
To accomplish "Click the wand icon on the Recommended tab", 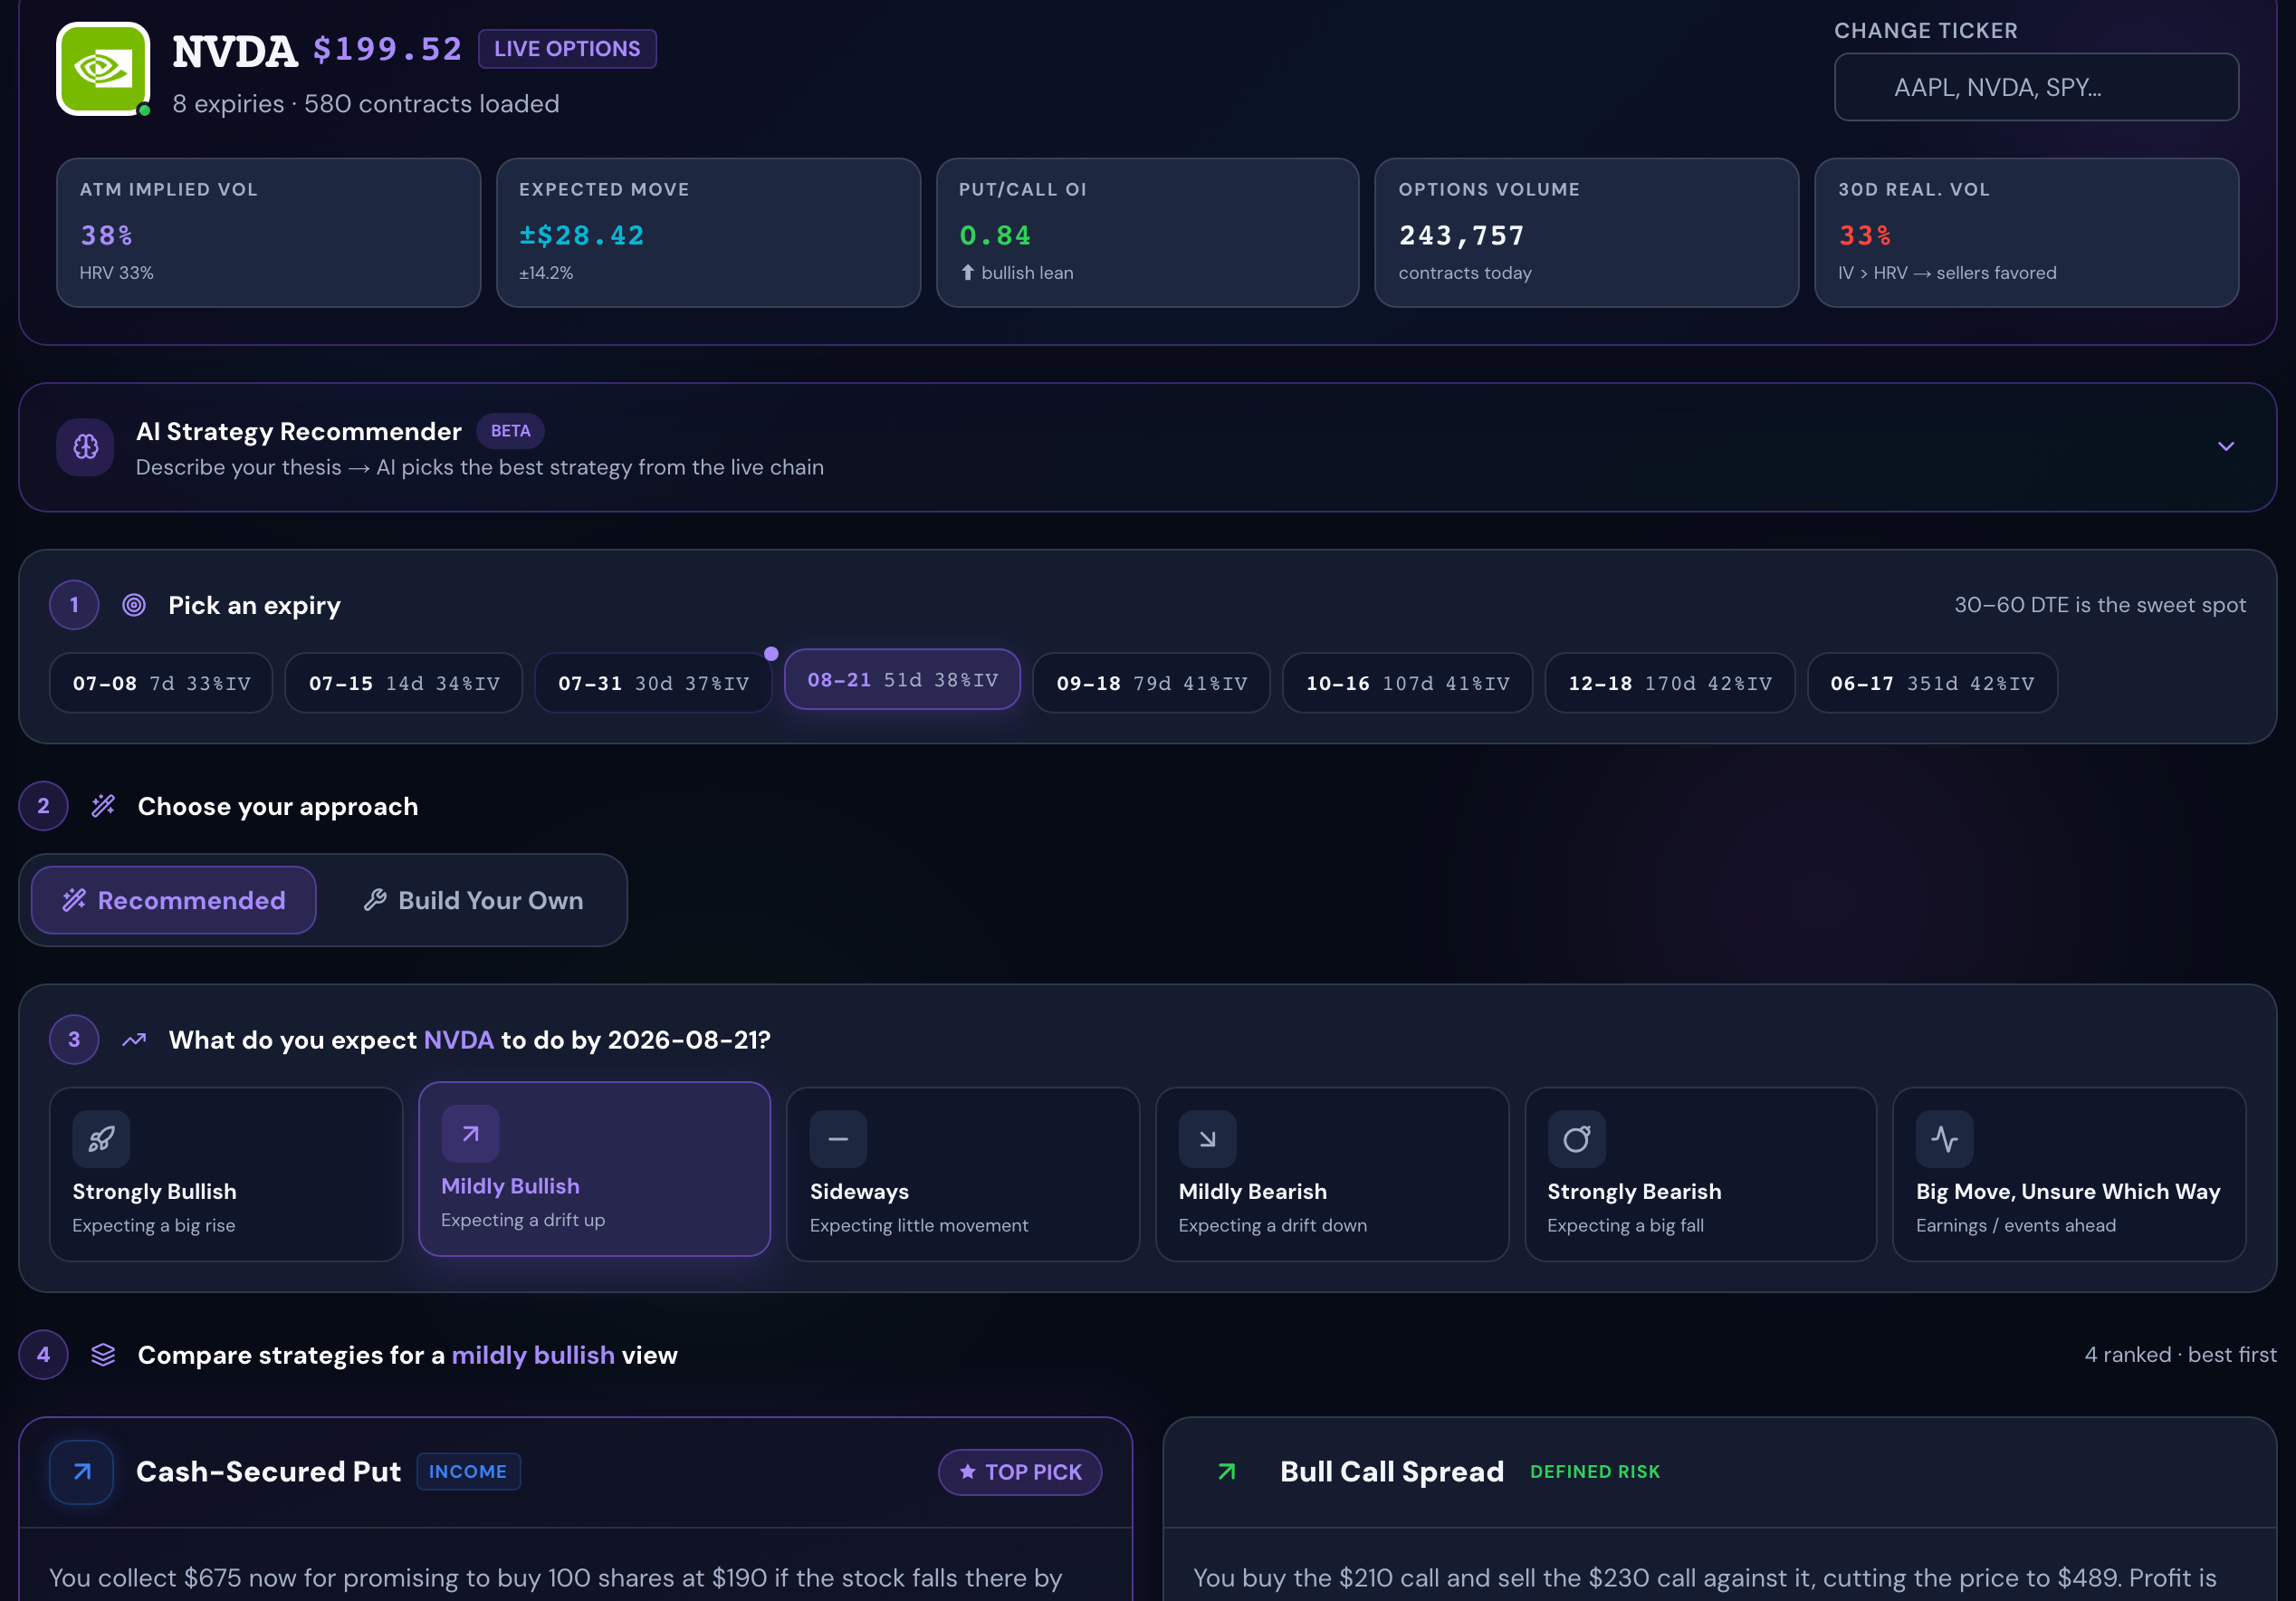I will point(74,900).
